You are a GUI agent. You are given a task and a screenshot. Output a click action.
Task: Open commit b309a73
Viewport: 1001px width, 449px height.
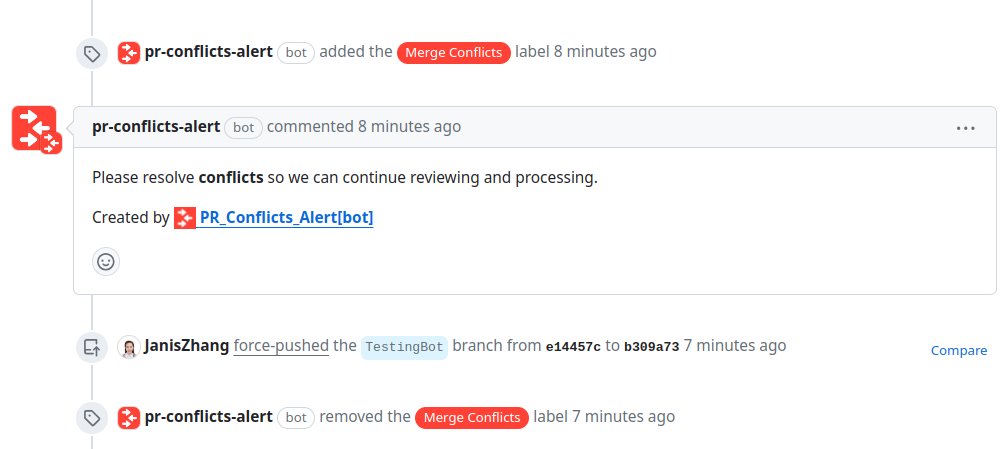651,347
